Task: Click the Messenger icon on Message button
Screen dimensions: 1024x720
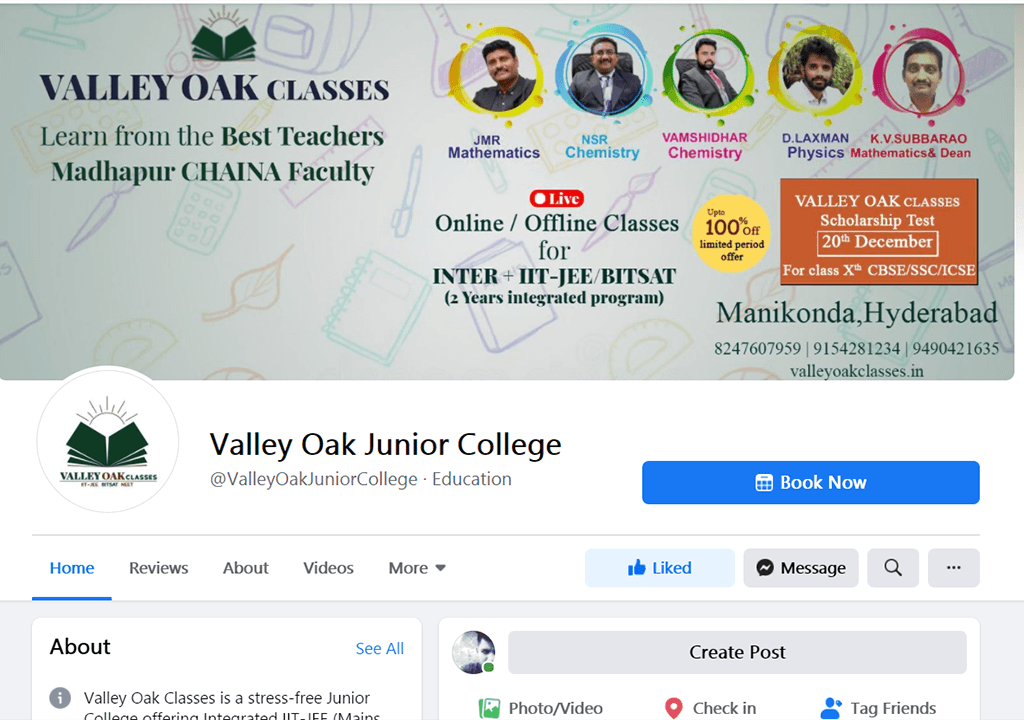Action: [765, 568]
